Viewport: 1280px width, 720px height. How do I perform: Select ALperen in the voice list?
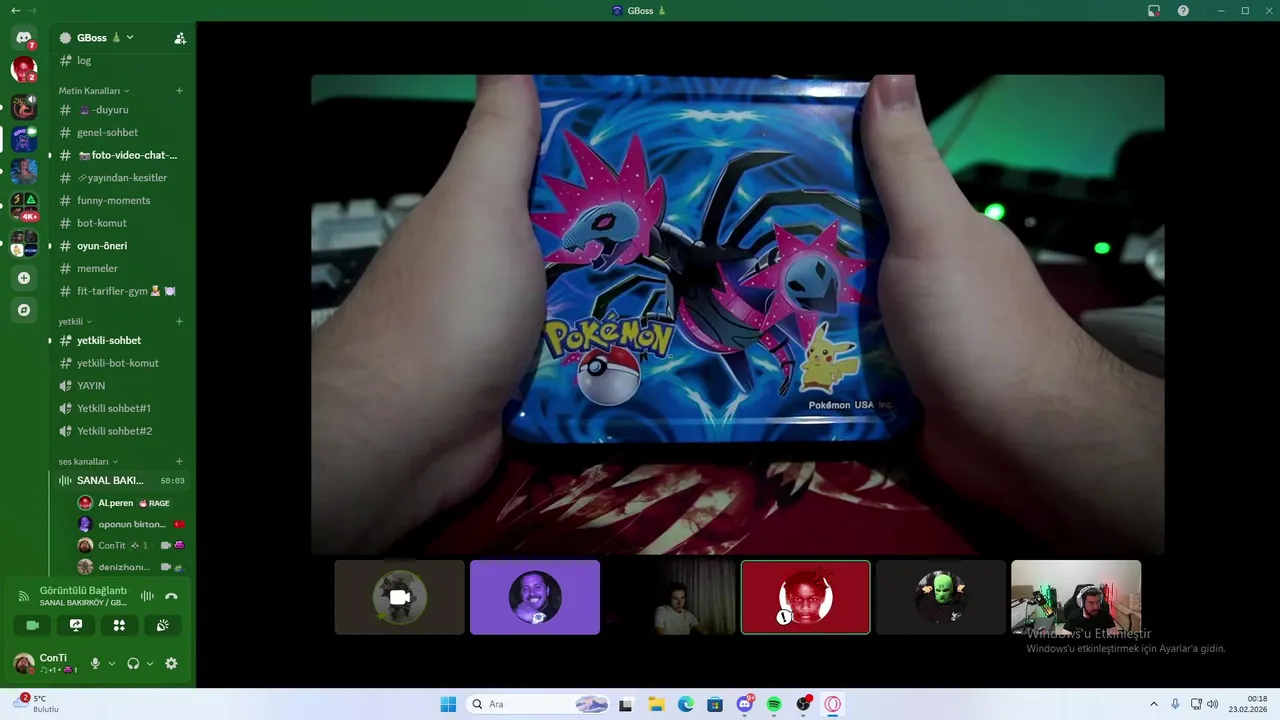(130, 503)
